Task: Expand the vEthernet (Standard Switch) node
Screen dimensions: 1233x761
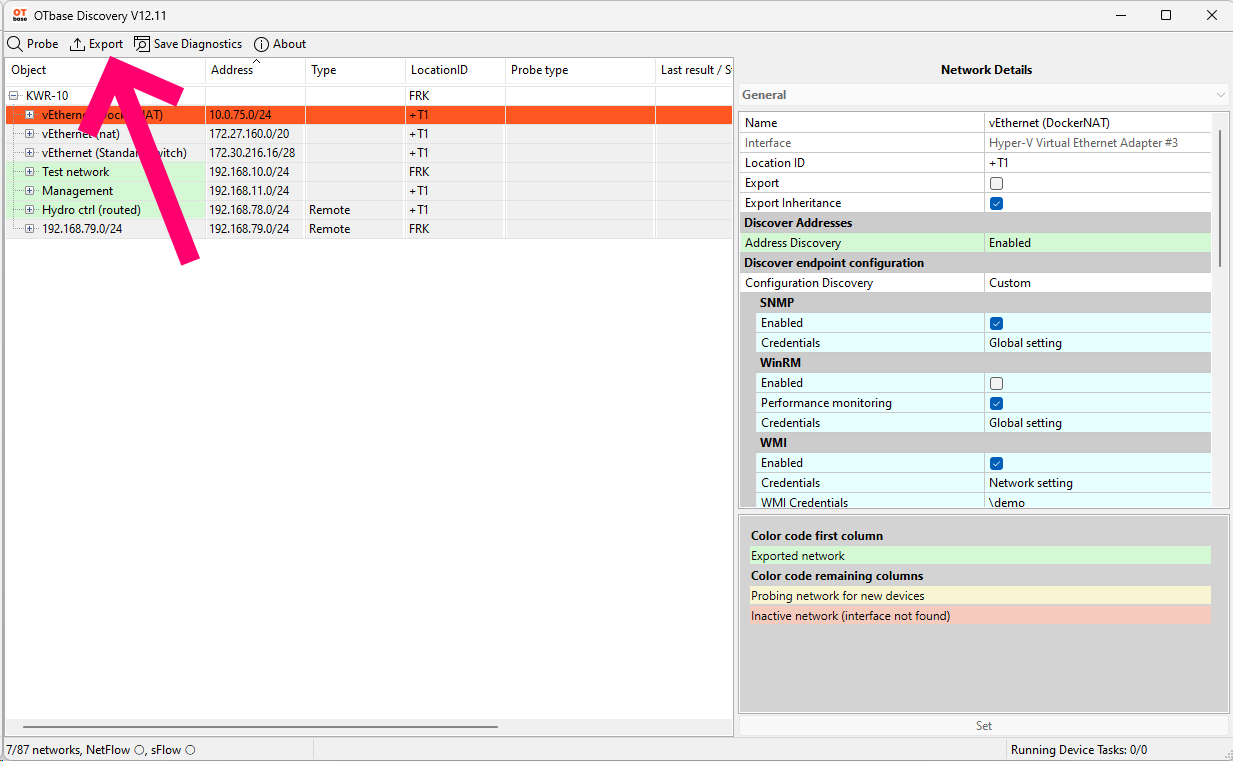Action: (30, 153)
